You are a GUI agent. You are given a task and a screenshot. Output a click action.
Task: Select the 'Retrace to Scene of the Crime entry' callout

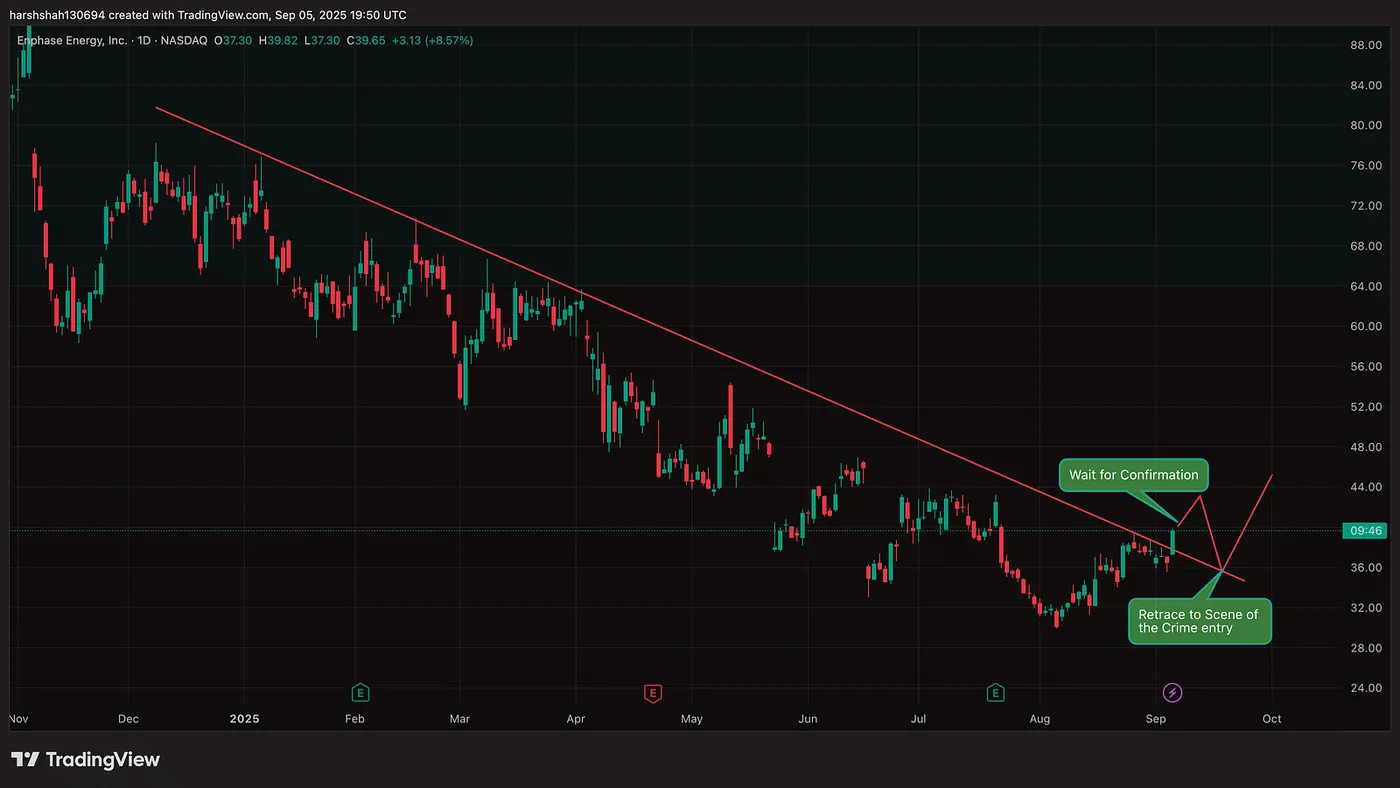pos(1199,621)
